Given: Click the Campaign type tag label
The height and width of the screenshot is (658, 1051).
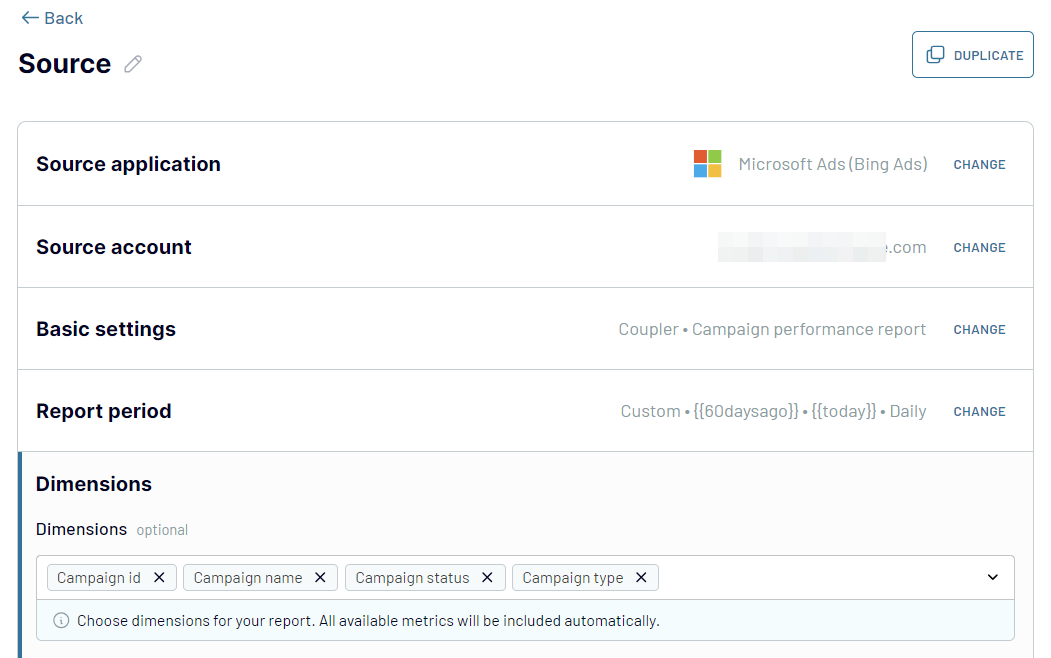Looking at the screenshot, I should click(x=572, y=578).
